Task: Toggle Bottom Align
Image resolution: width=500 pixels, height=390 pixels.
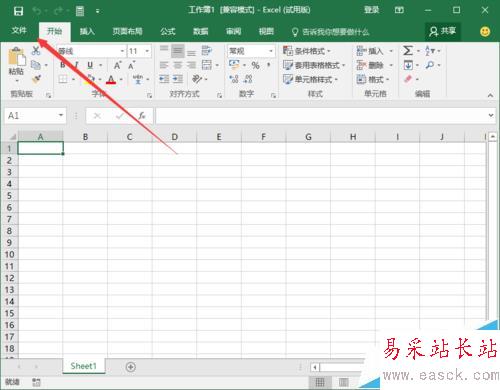Action: [x=191, y=52]
